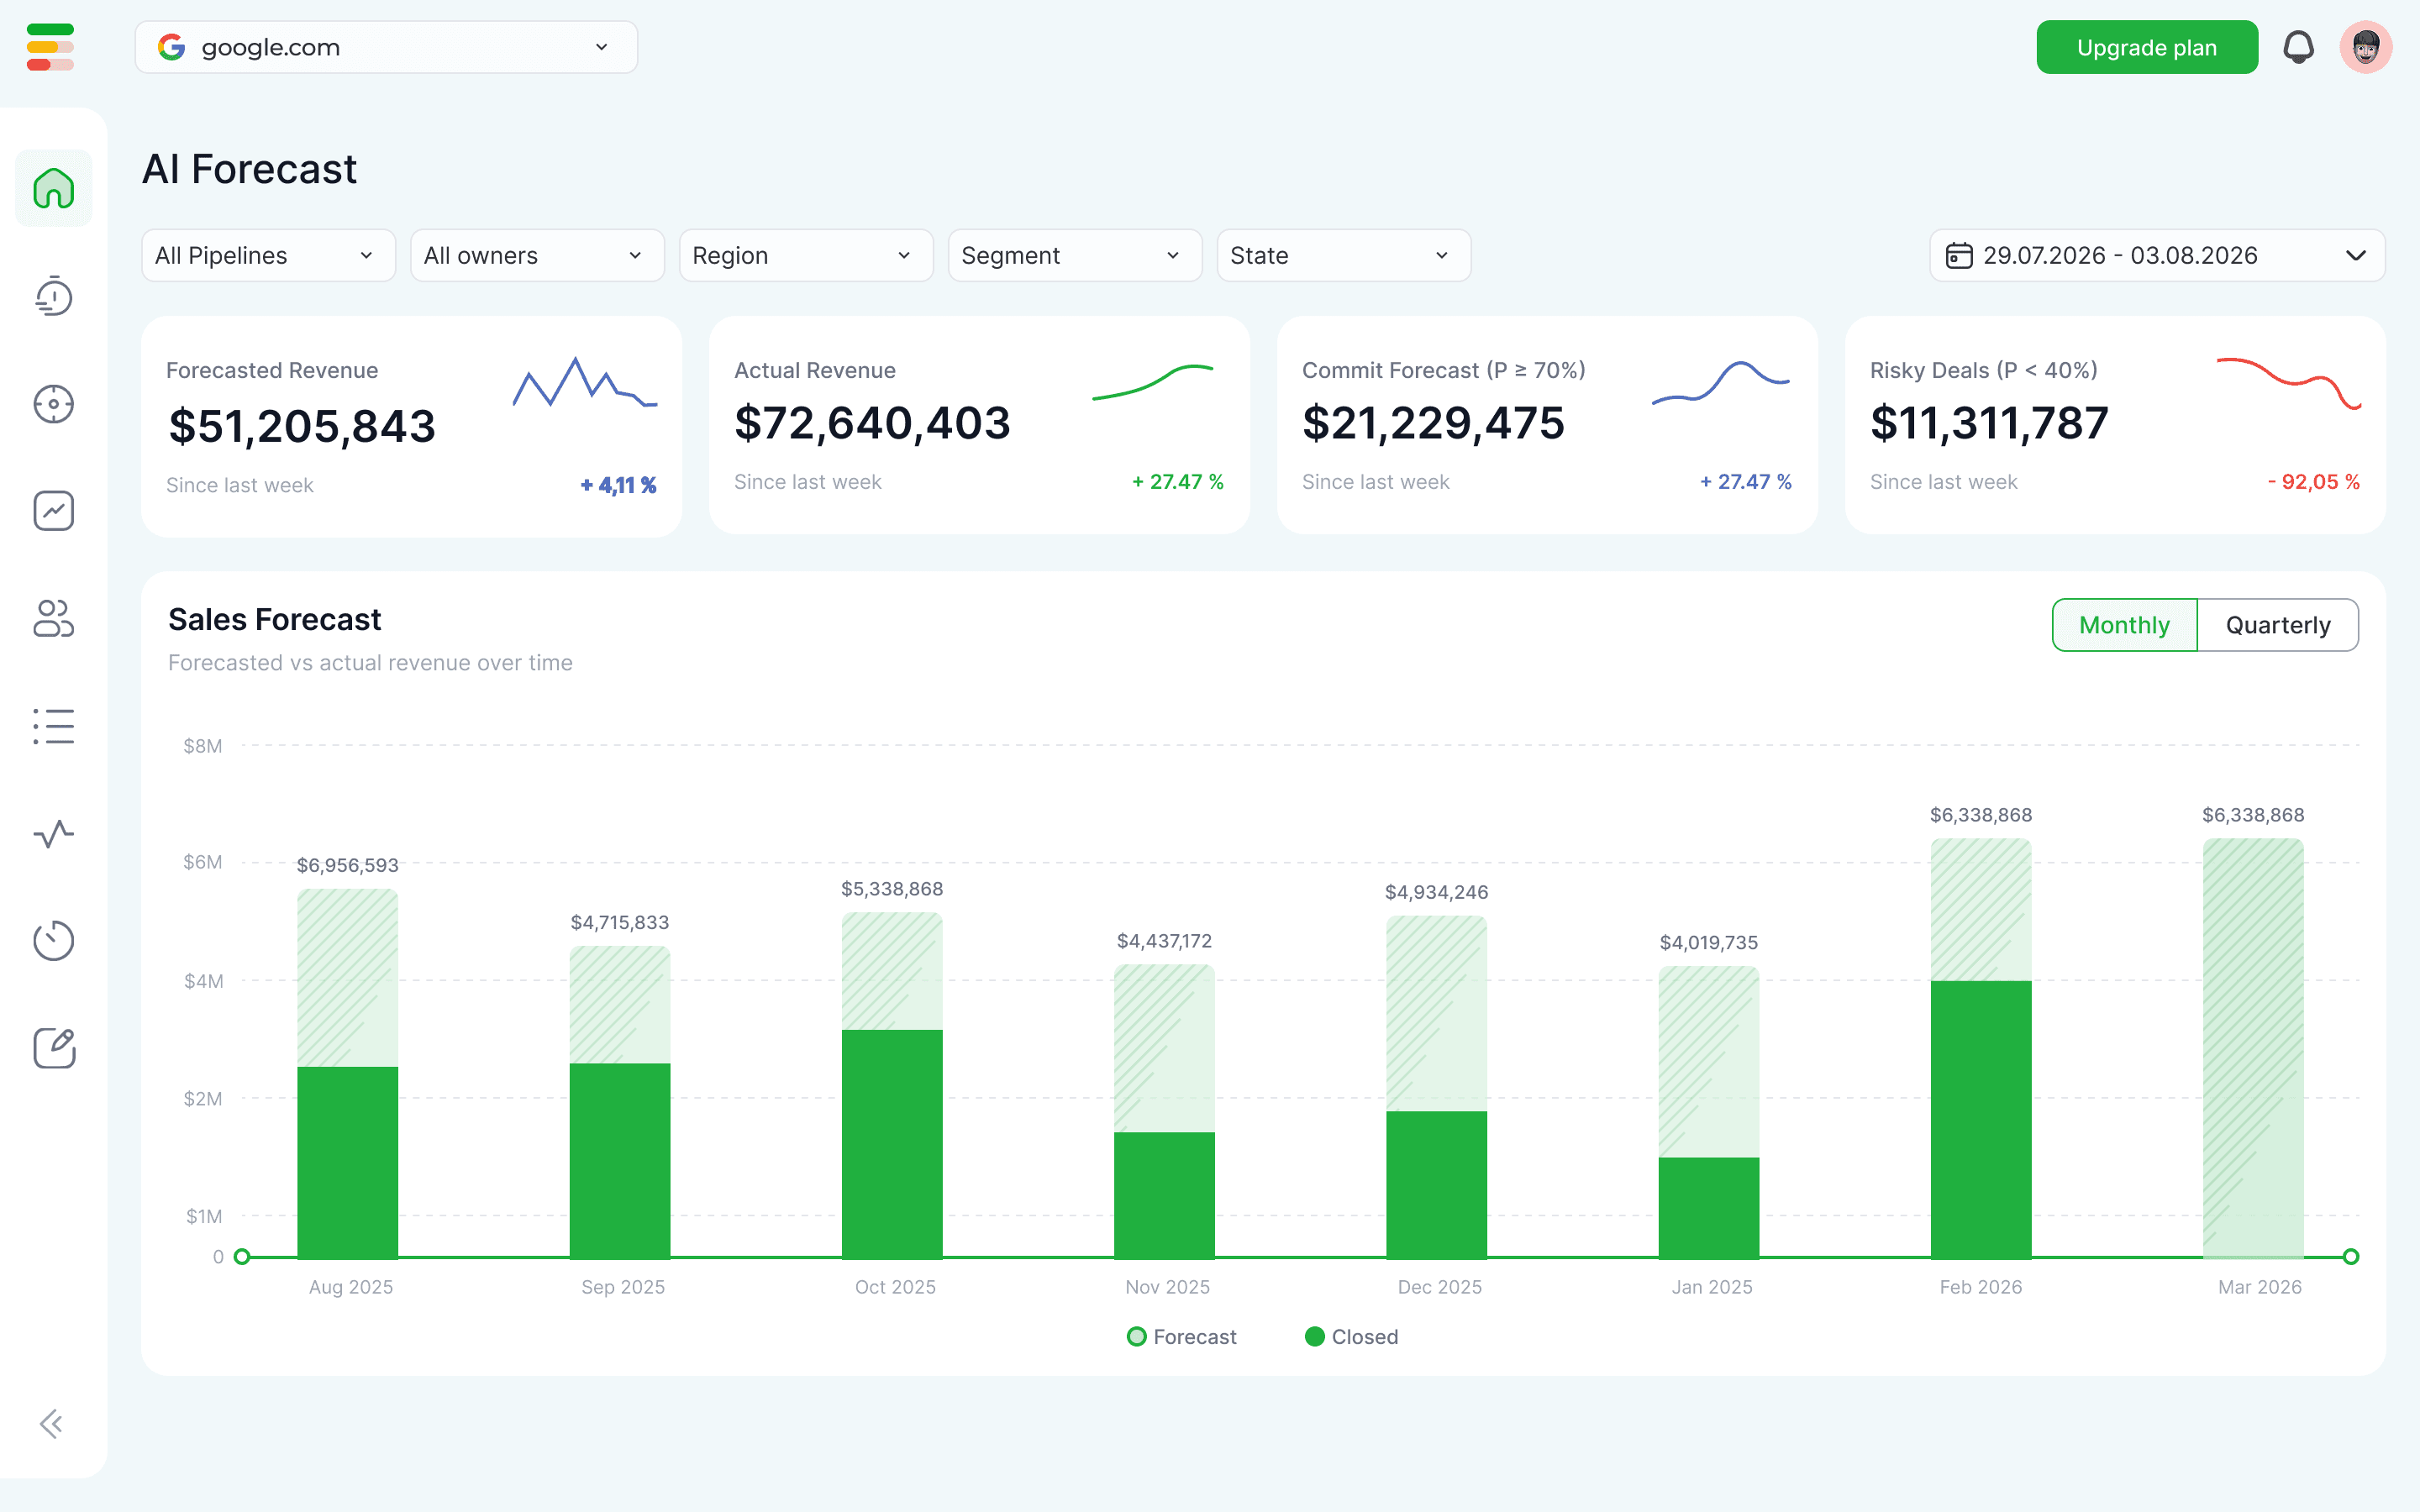Screen dimensions: 2420x1512
Task: Collapse sidebar with double chevron icon
Action: [x=51, y=1423]
